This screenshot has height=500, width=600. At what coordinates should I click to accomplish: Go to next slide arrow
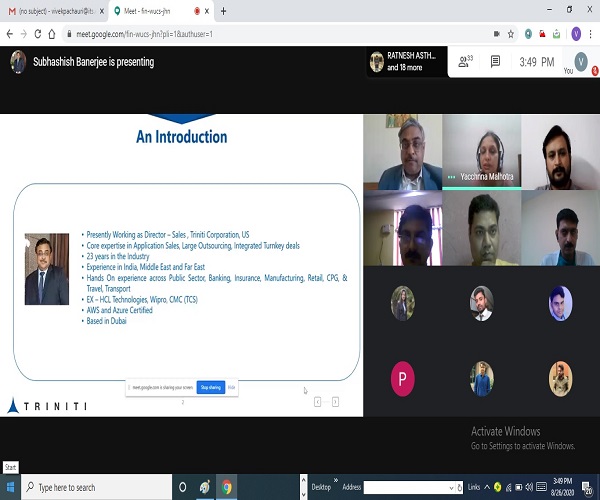coord(335,402)
